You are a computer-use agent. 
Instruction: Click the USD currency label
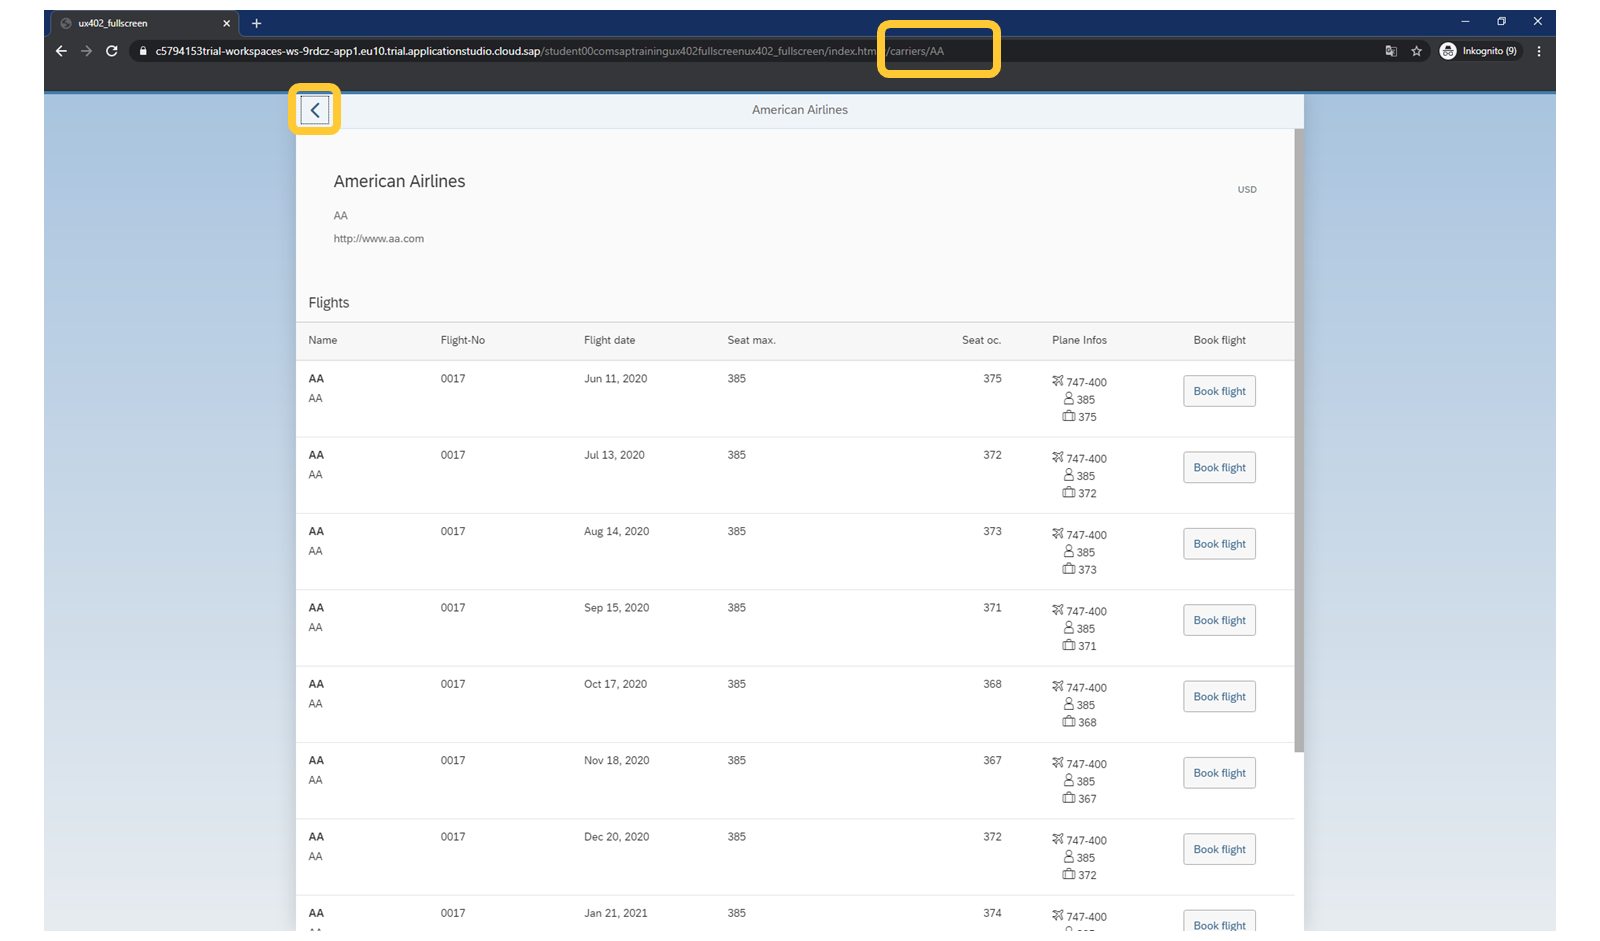coord(1247,189)
